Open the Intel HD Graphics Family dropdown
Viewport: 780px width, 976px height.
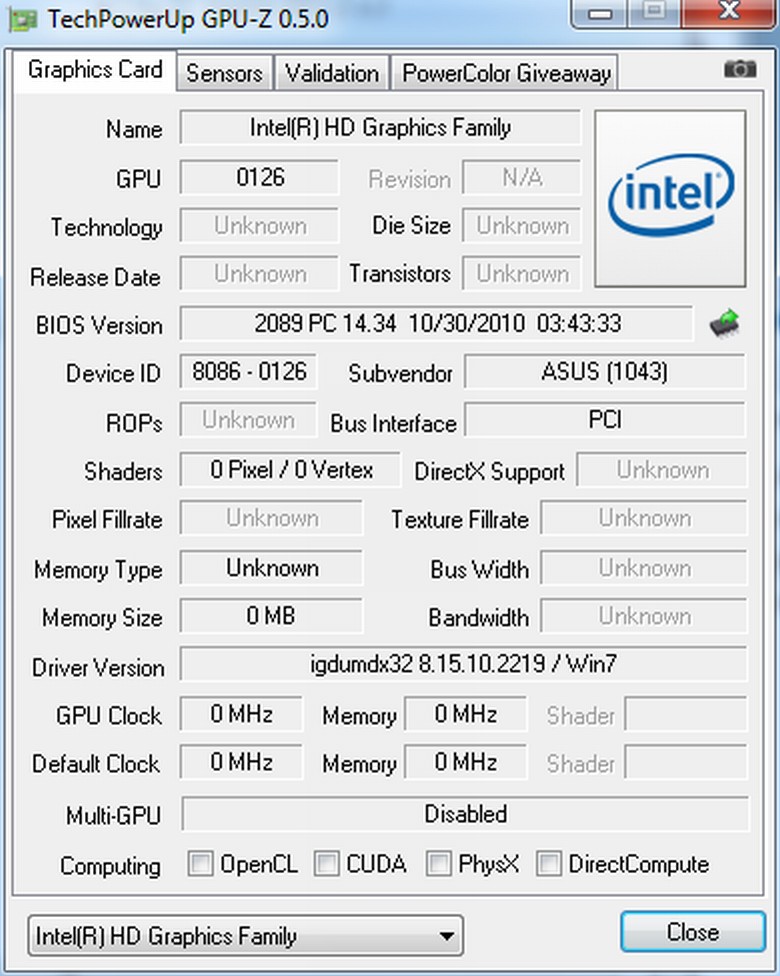(x=245, y=936)
